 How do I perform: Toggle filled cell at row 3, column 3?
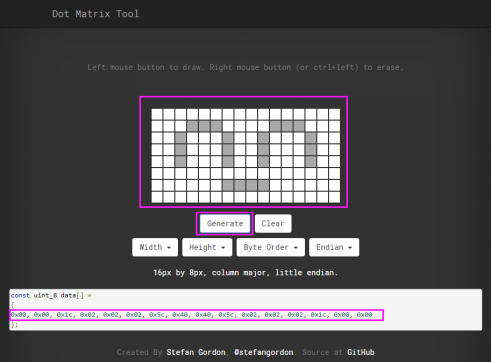click(181, 138)
